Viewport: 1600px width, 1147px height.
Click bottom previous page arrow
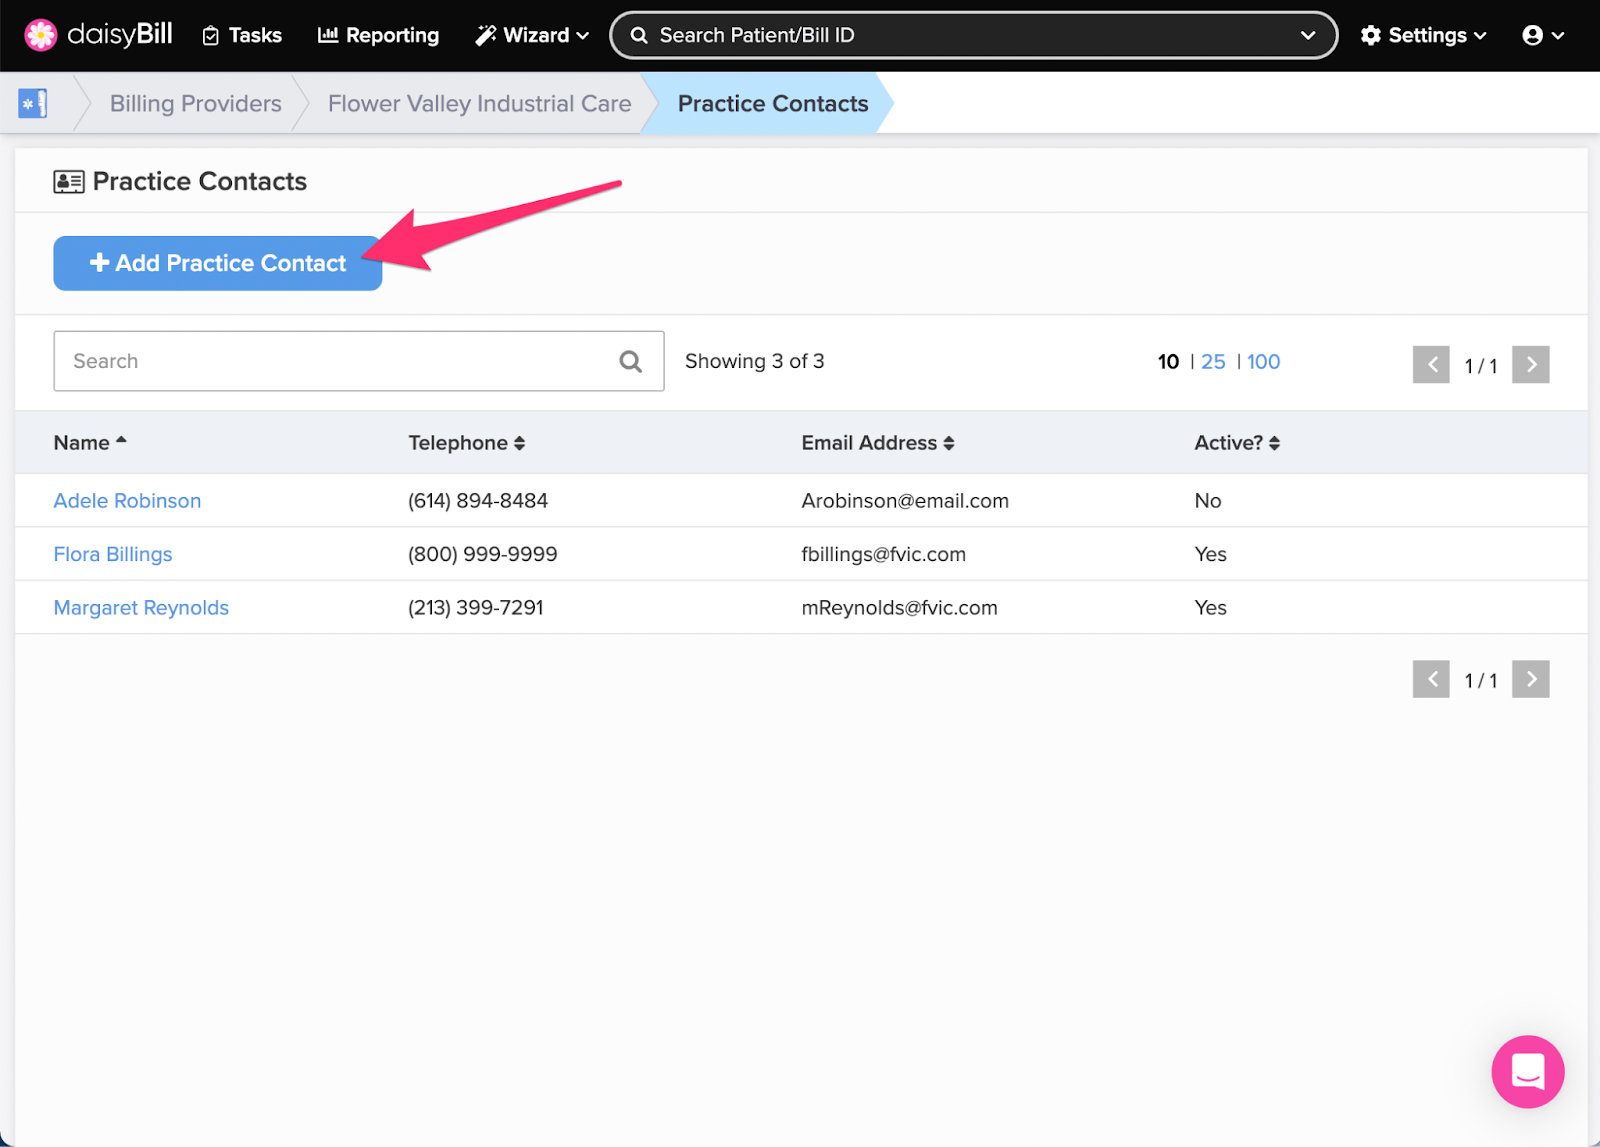1431,679
